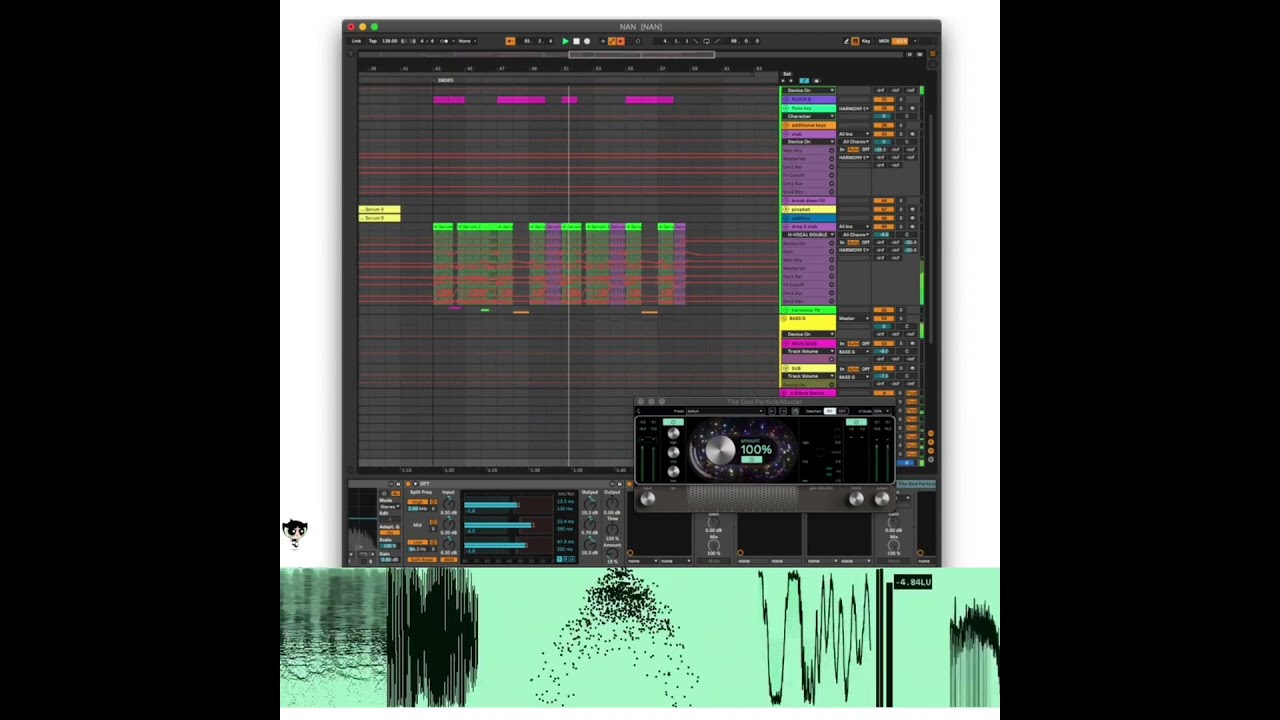Solo the flute key track
The height and width of the screenshot is (720, 1280).
[x=901, y=108]
